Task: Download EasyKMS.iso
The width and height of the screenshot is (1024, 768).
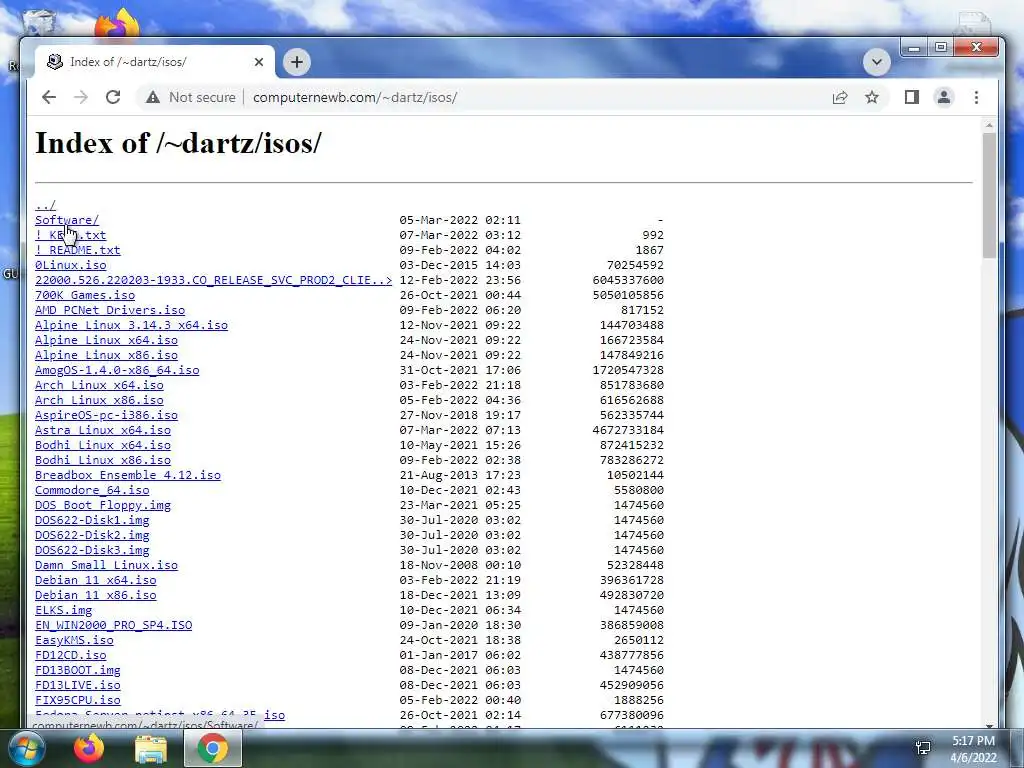Action: (x=74, y=641)
